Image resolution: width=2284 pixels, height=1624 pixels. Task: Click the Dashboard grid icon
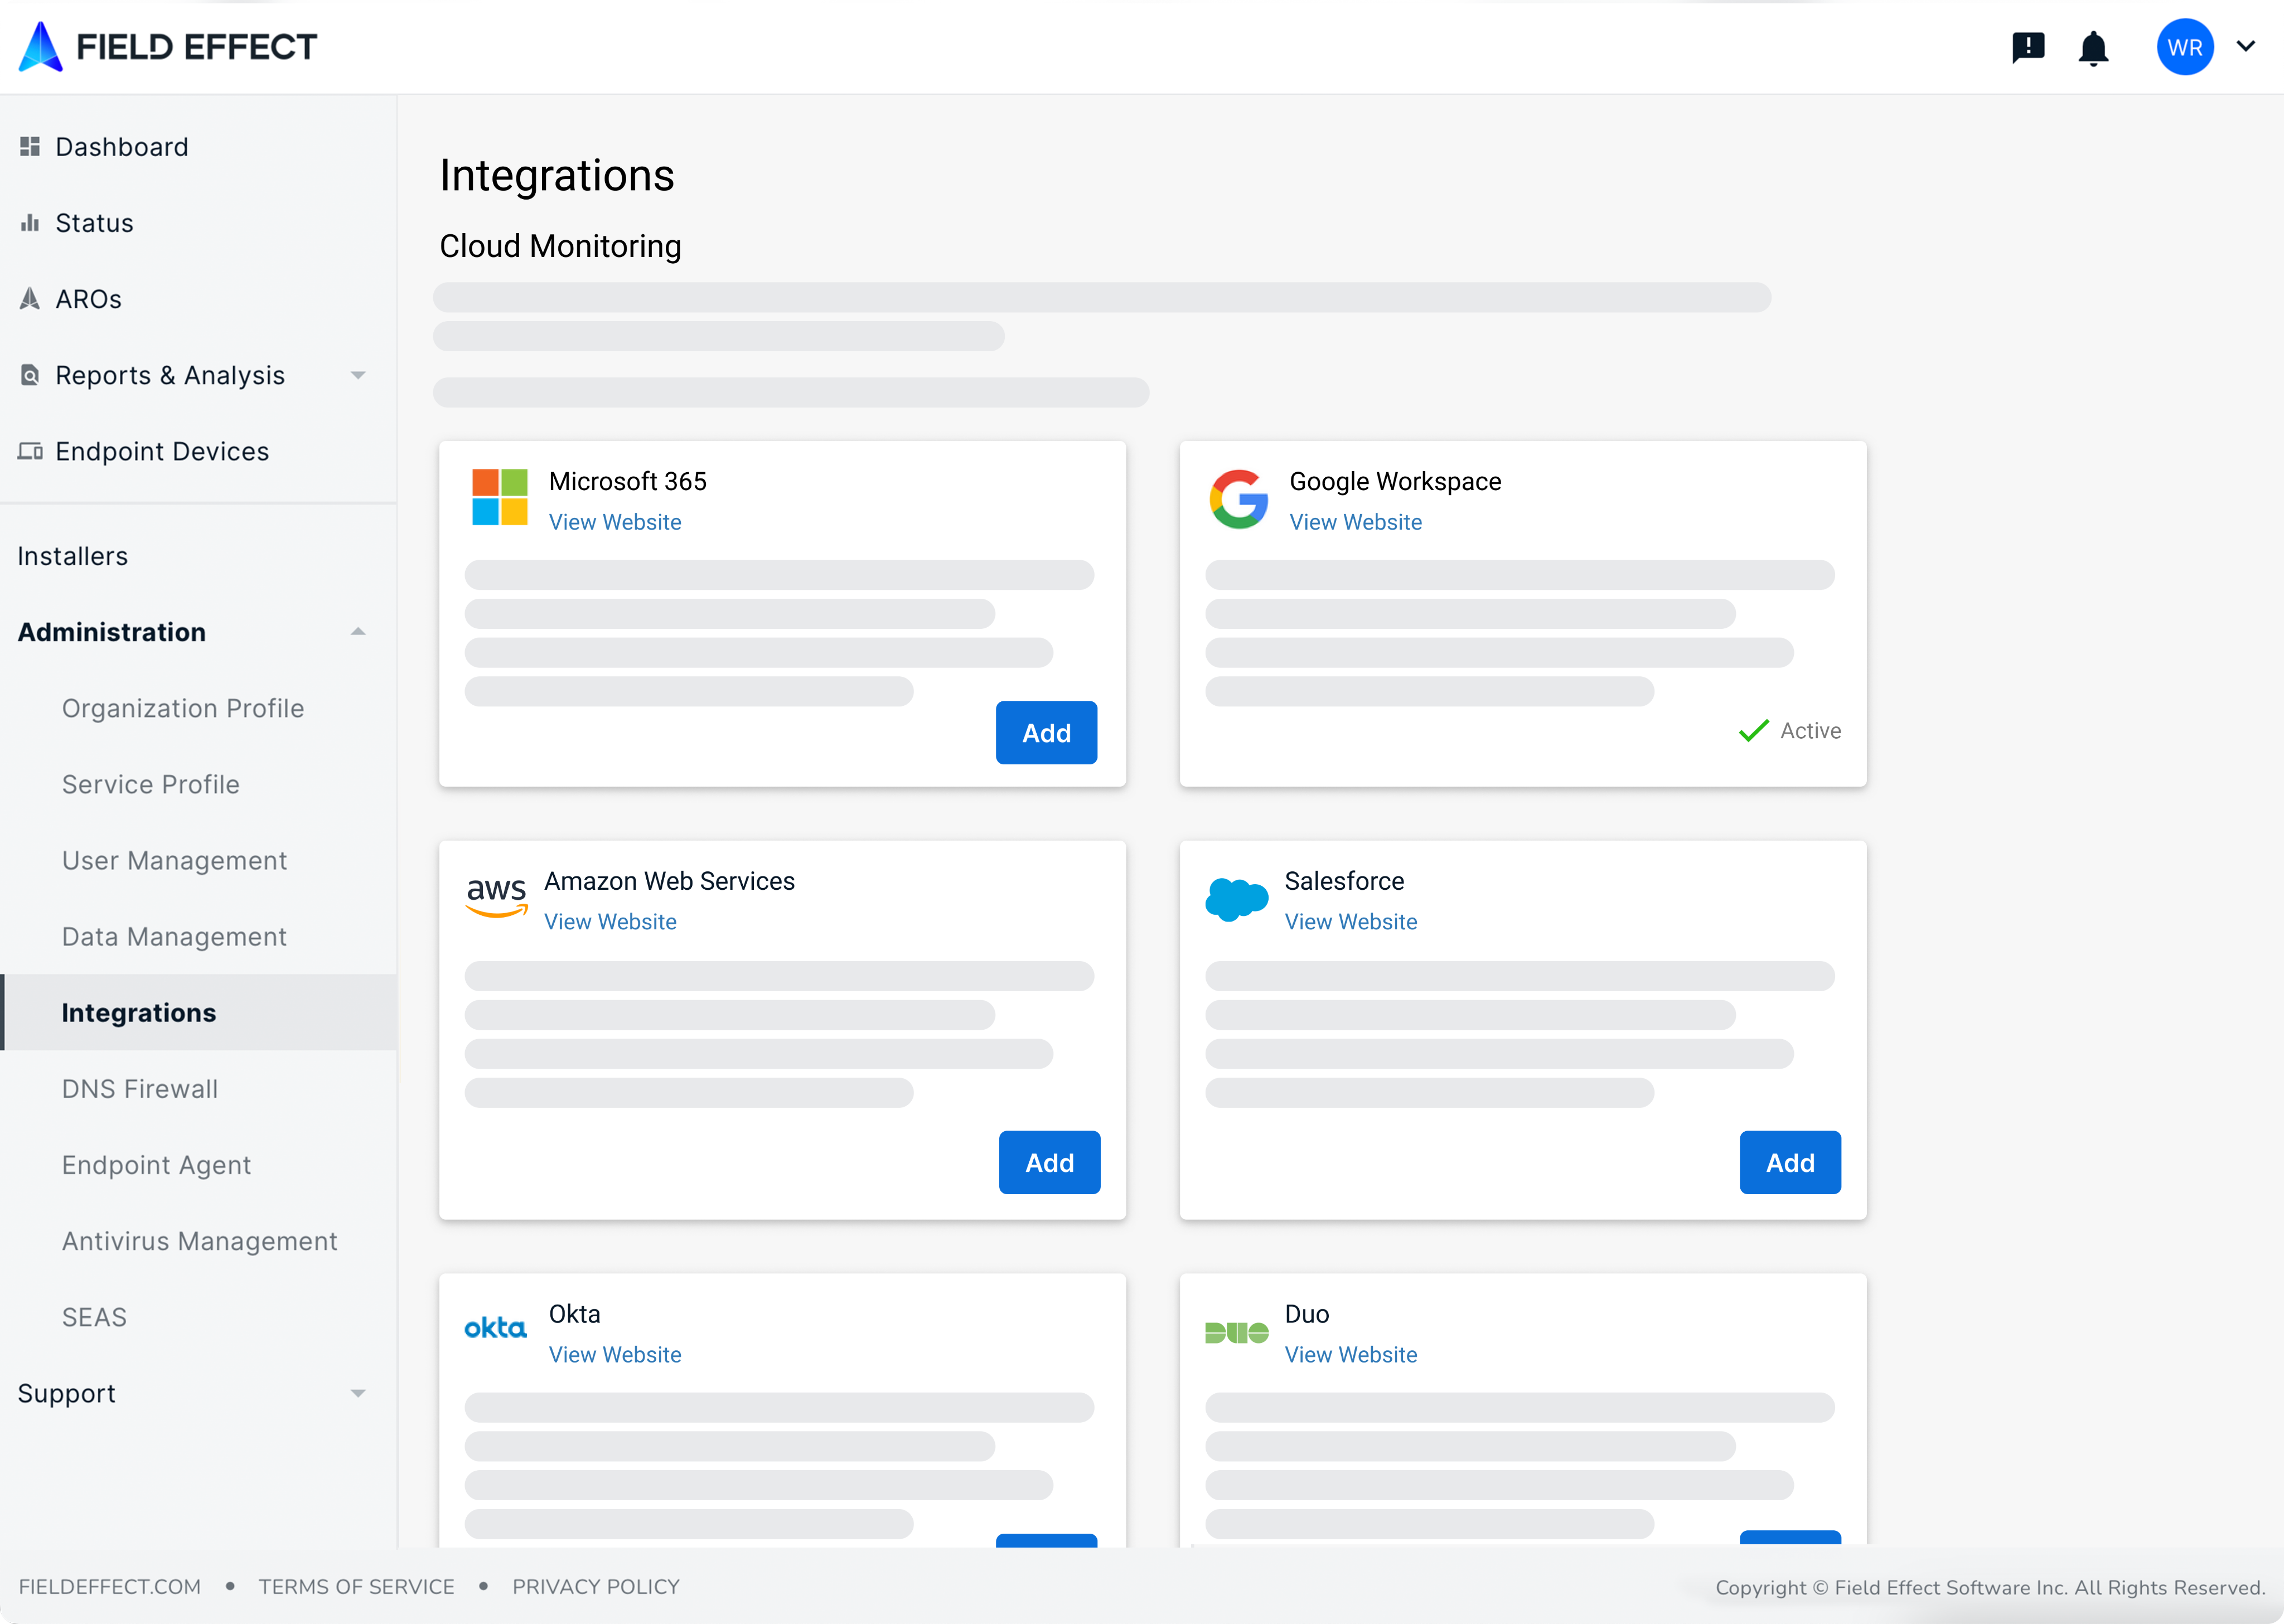30,147
